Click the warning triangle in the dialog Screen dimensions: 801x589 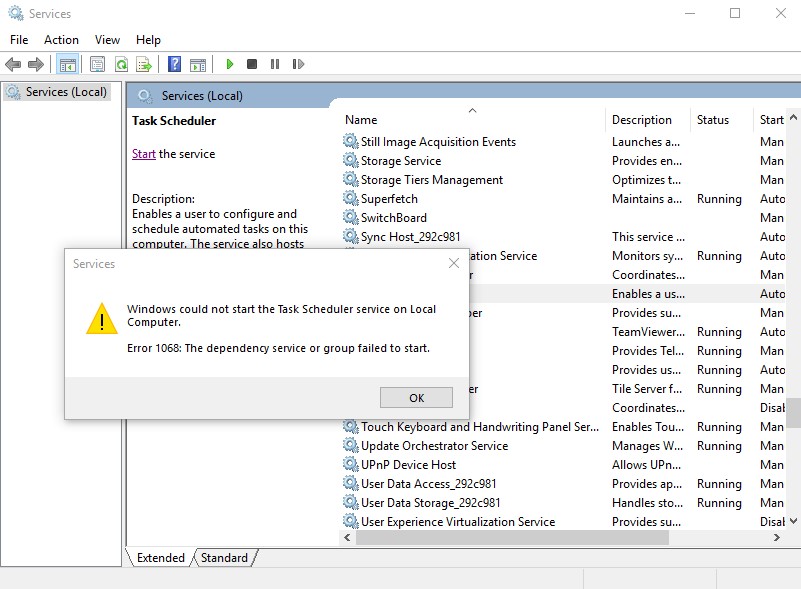[x=102, y=319]
